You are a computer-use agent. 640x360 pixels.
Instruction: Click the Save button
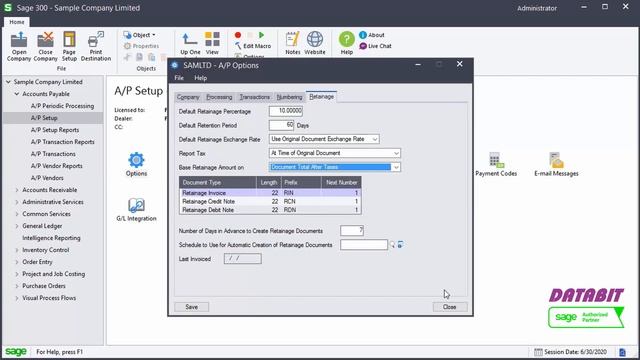[x=191, y=307]
